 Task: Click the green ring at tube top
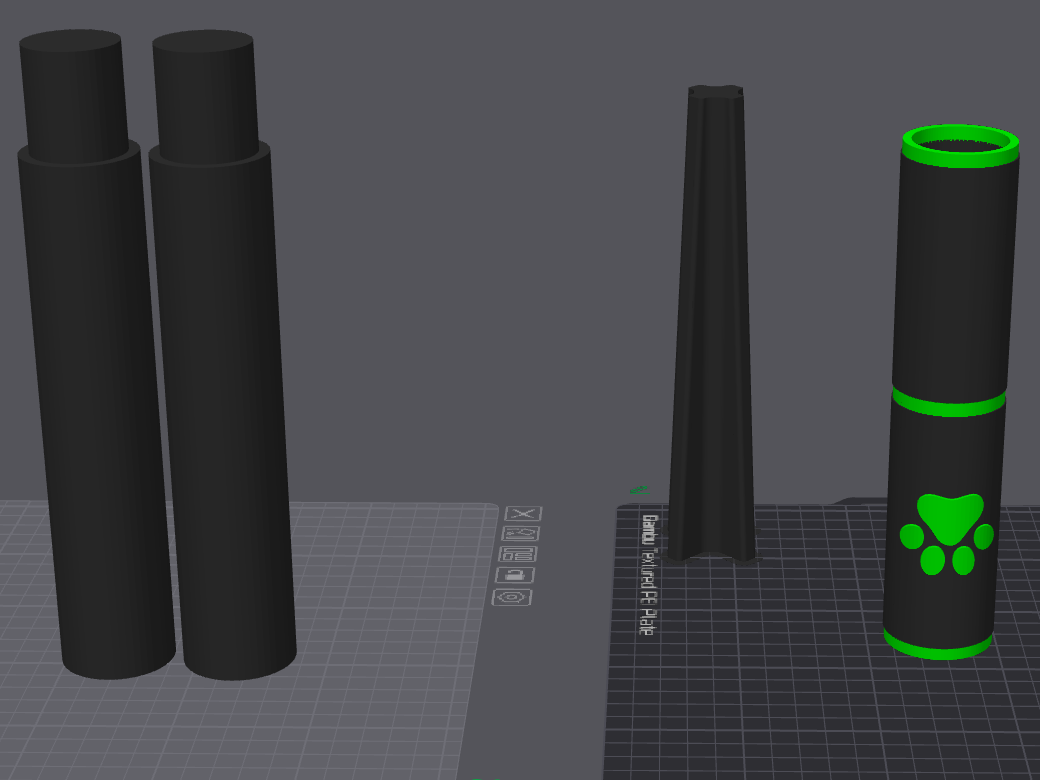[x=960, y=145]
